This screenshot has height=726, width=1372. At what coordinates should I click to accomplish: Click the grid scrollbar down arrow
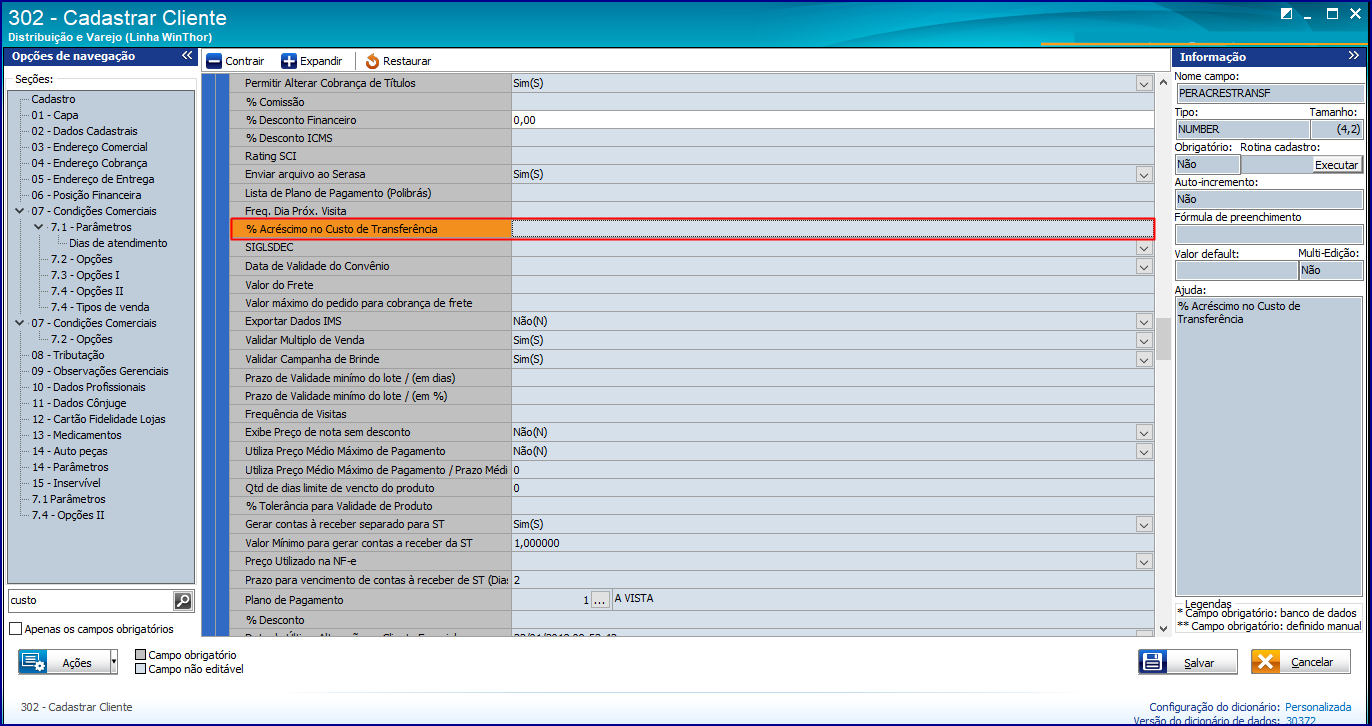click(1163, 629)
